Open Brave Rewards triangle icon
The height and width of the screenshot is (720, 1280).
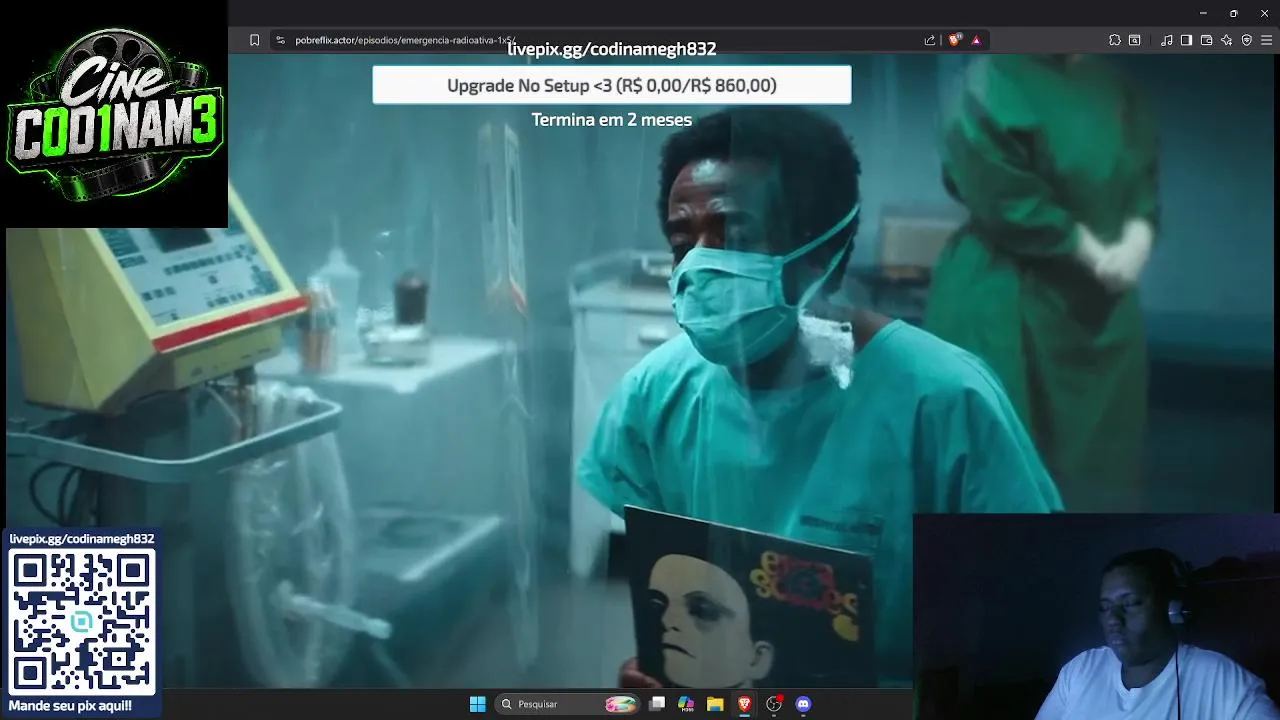[x=976, y=40]
